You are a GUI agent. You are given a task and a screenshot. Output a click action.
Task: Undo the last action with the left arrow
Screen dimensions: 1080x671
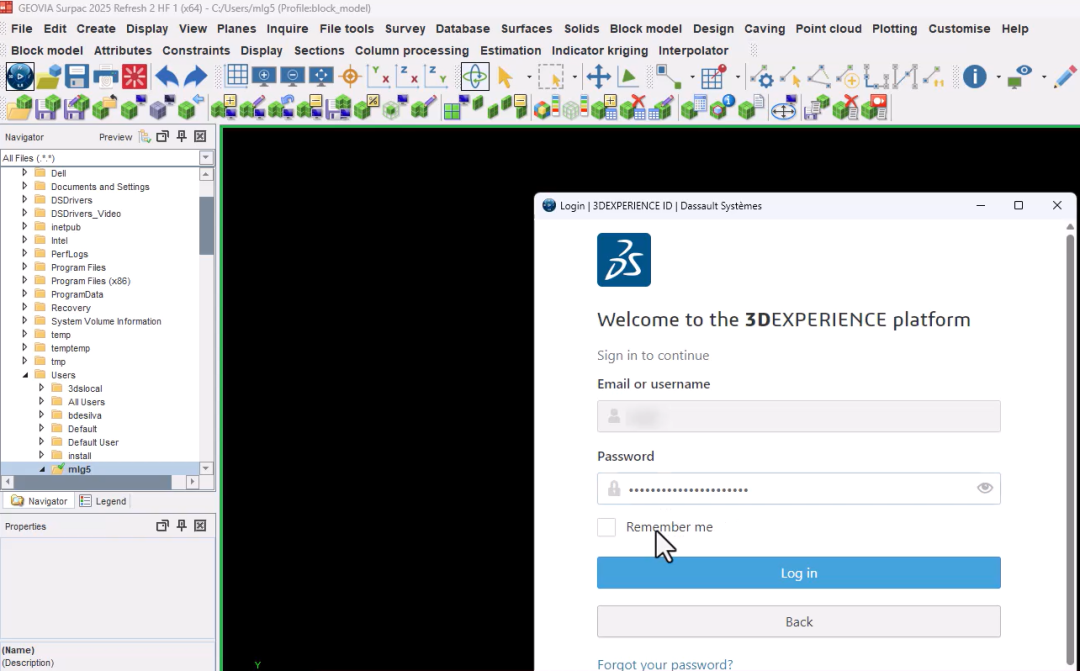pos(167,76)
